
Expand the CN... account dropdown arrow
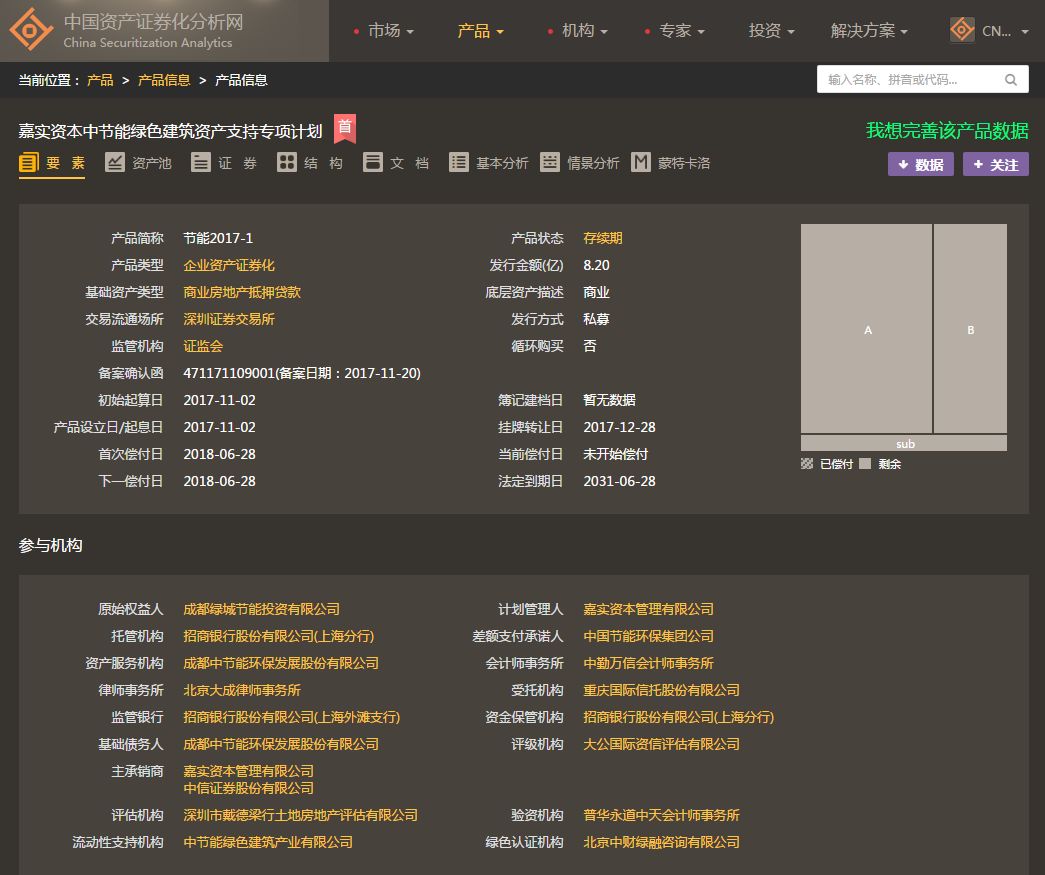point(1025,31)
